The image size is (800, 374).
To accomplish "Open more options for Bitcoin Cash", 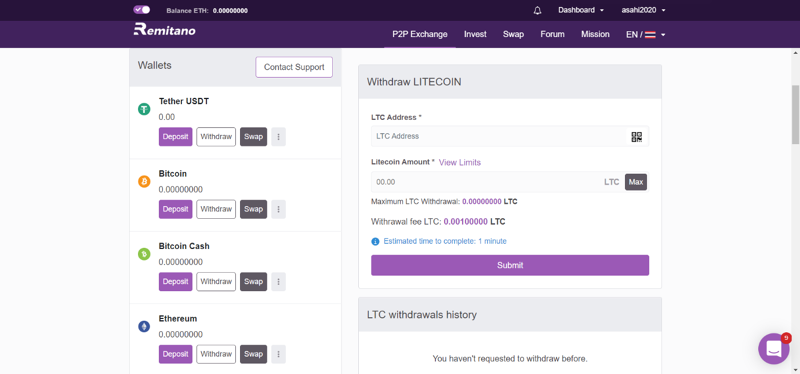I will click(x=279, y=282).
